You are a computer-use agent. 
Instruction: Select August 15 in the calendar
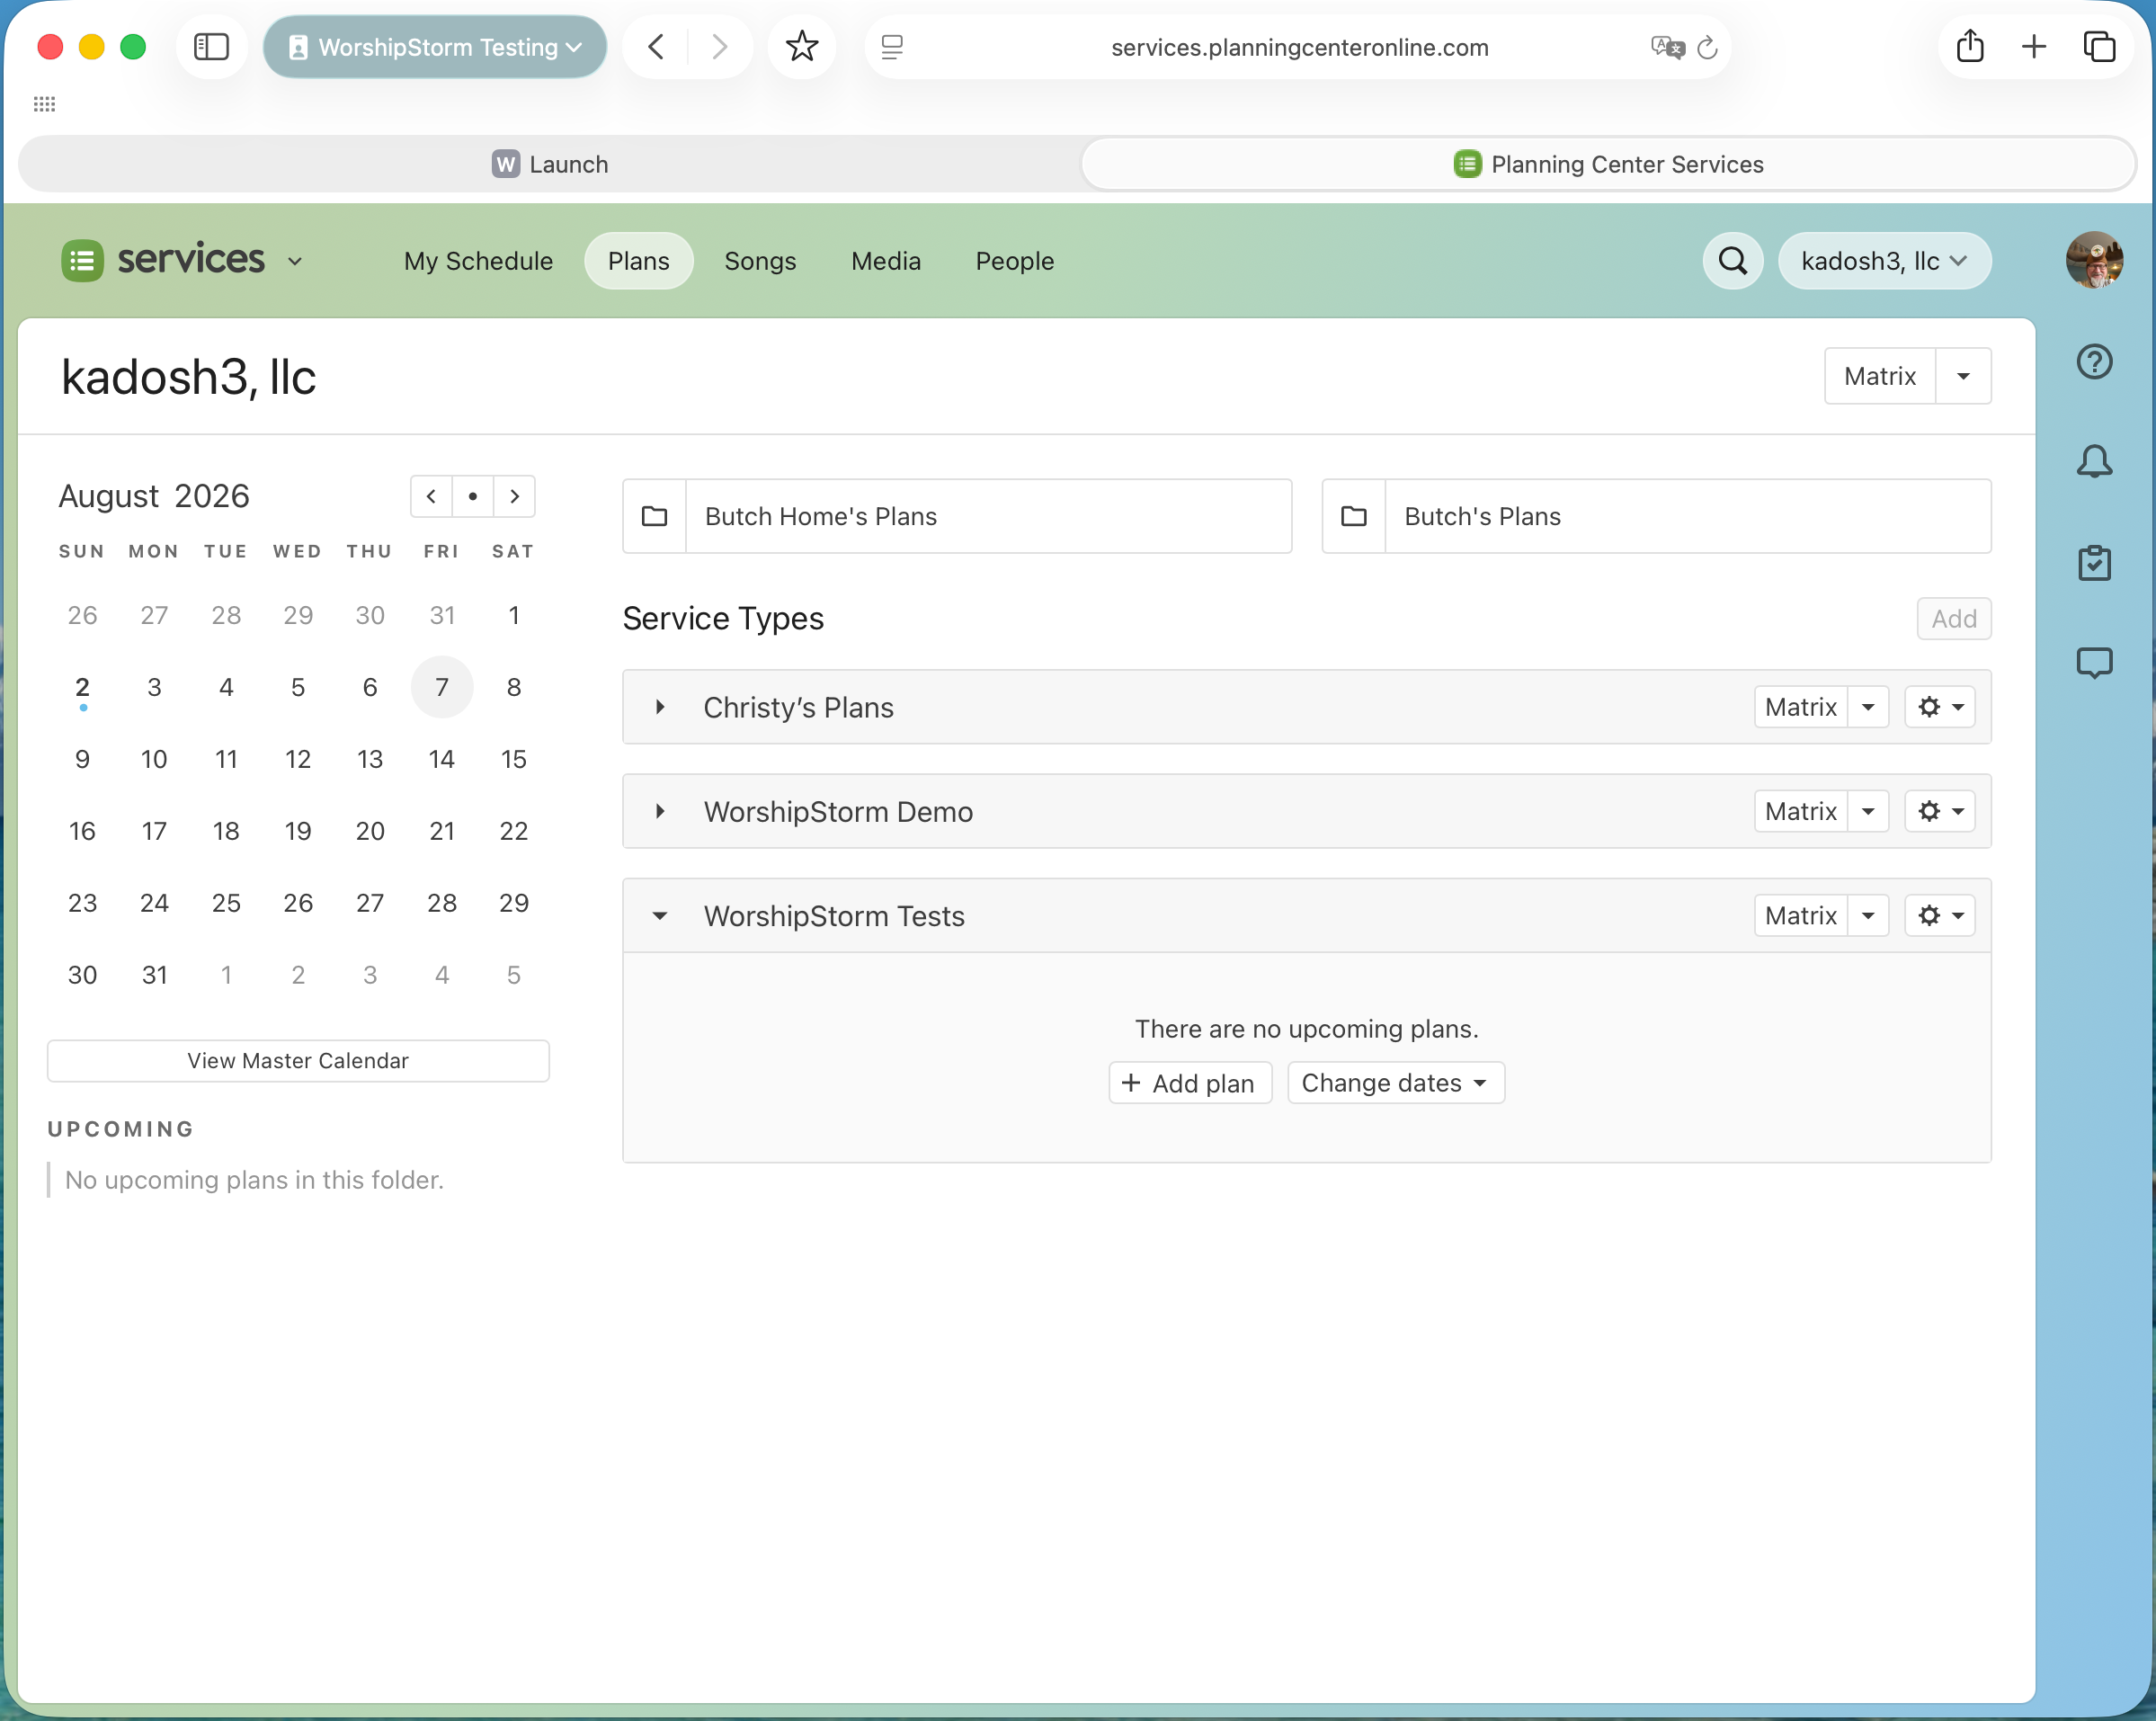[x=514, y=759]
